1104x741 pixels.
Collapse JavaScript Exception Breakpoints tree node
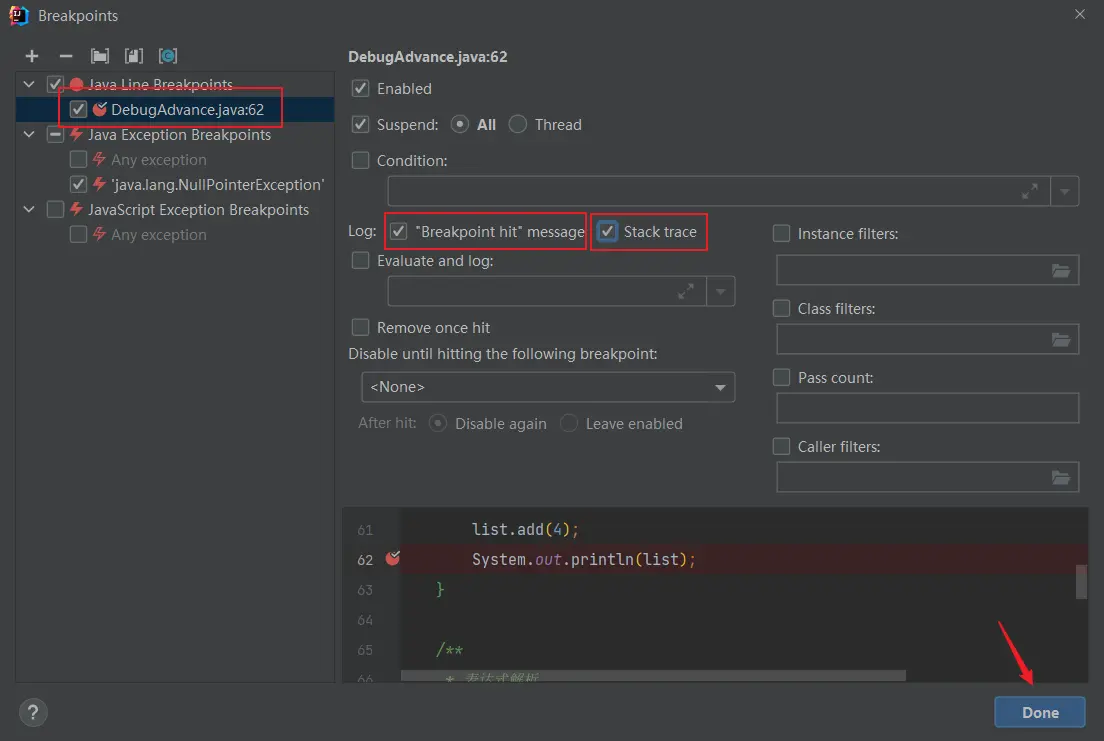29,209
